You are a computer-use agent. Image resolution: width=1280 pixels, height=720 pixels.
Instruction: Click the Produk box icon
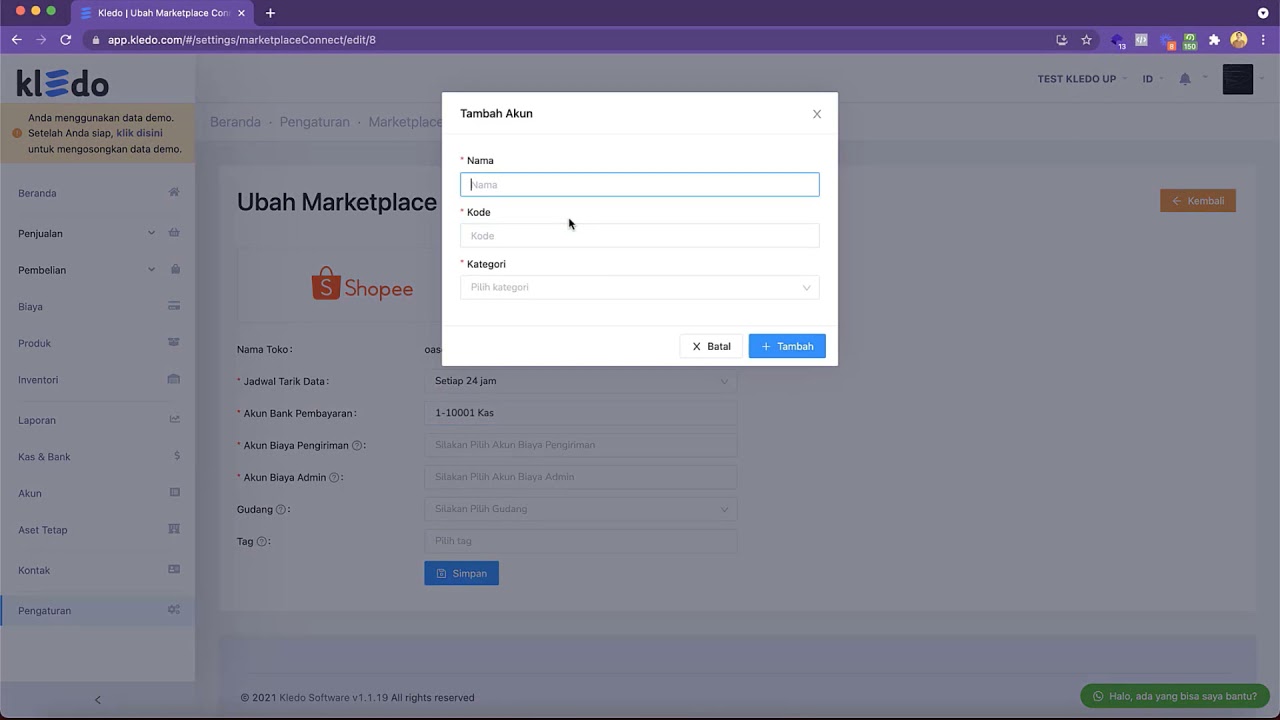click(174, 342)
